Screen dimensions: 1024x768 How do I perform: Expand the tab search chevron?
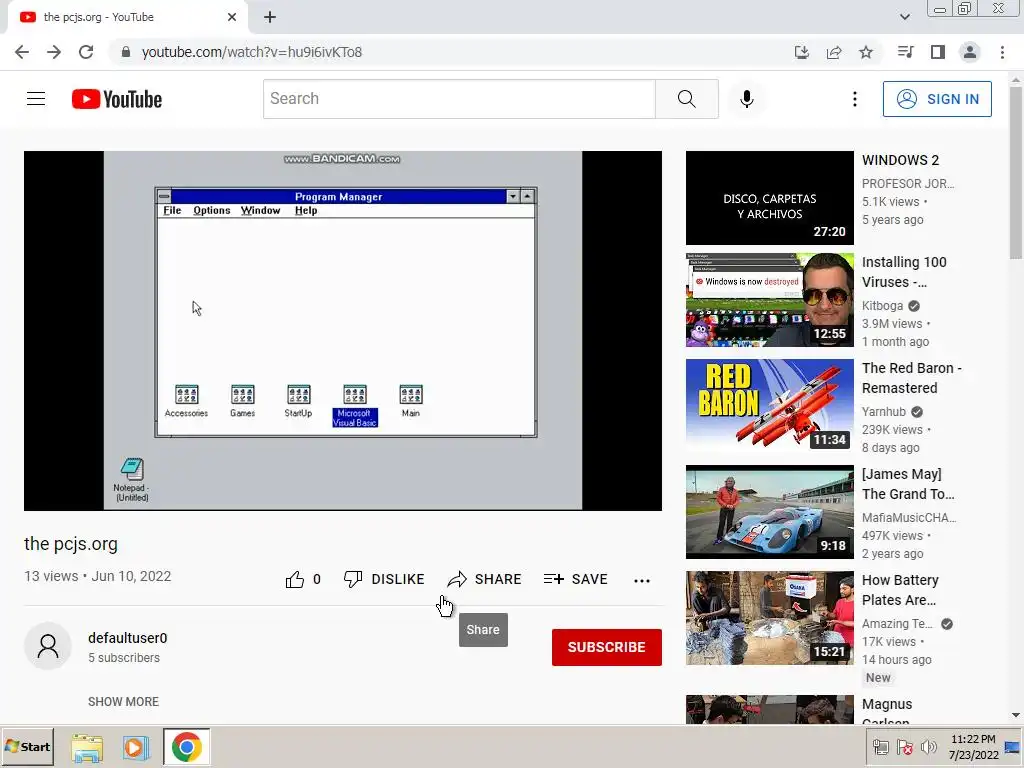[x=904, y=17]
